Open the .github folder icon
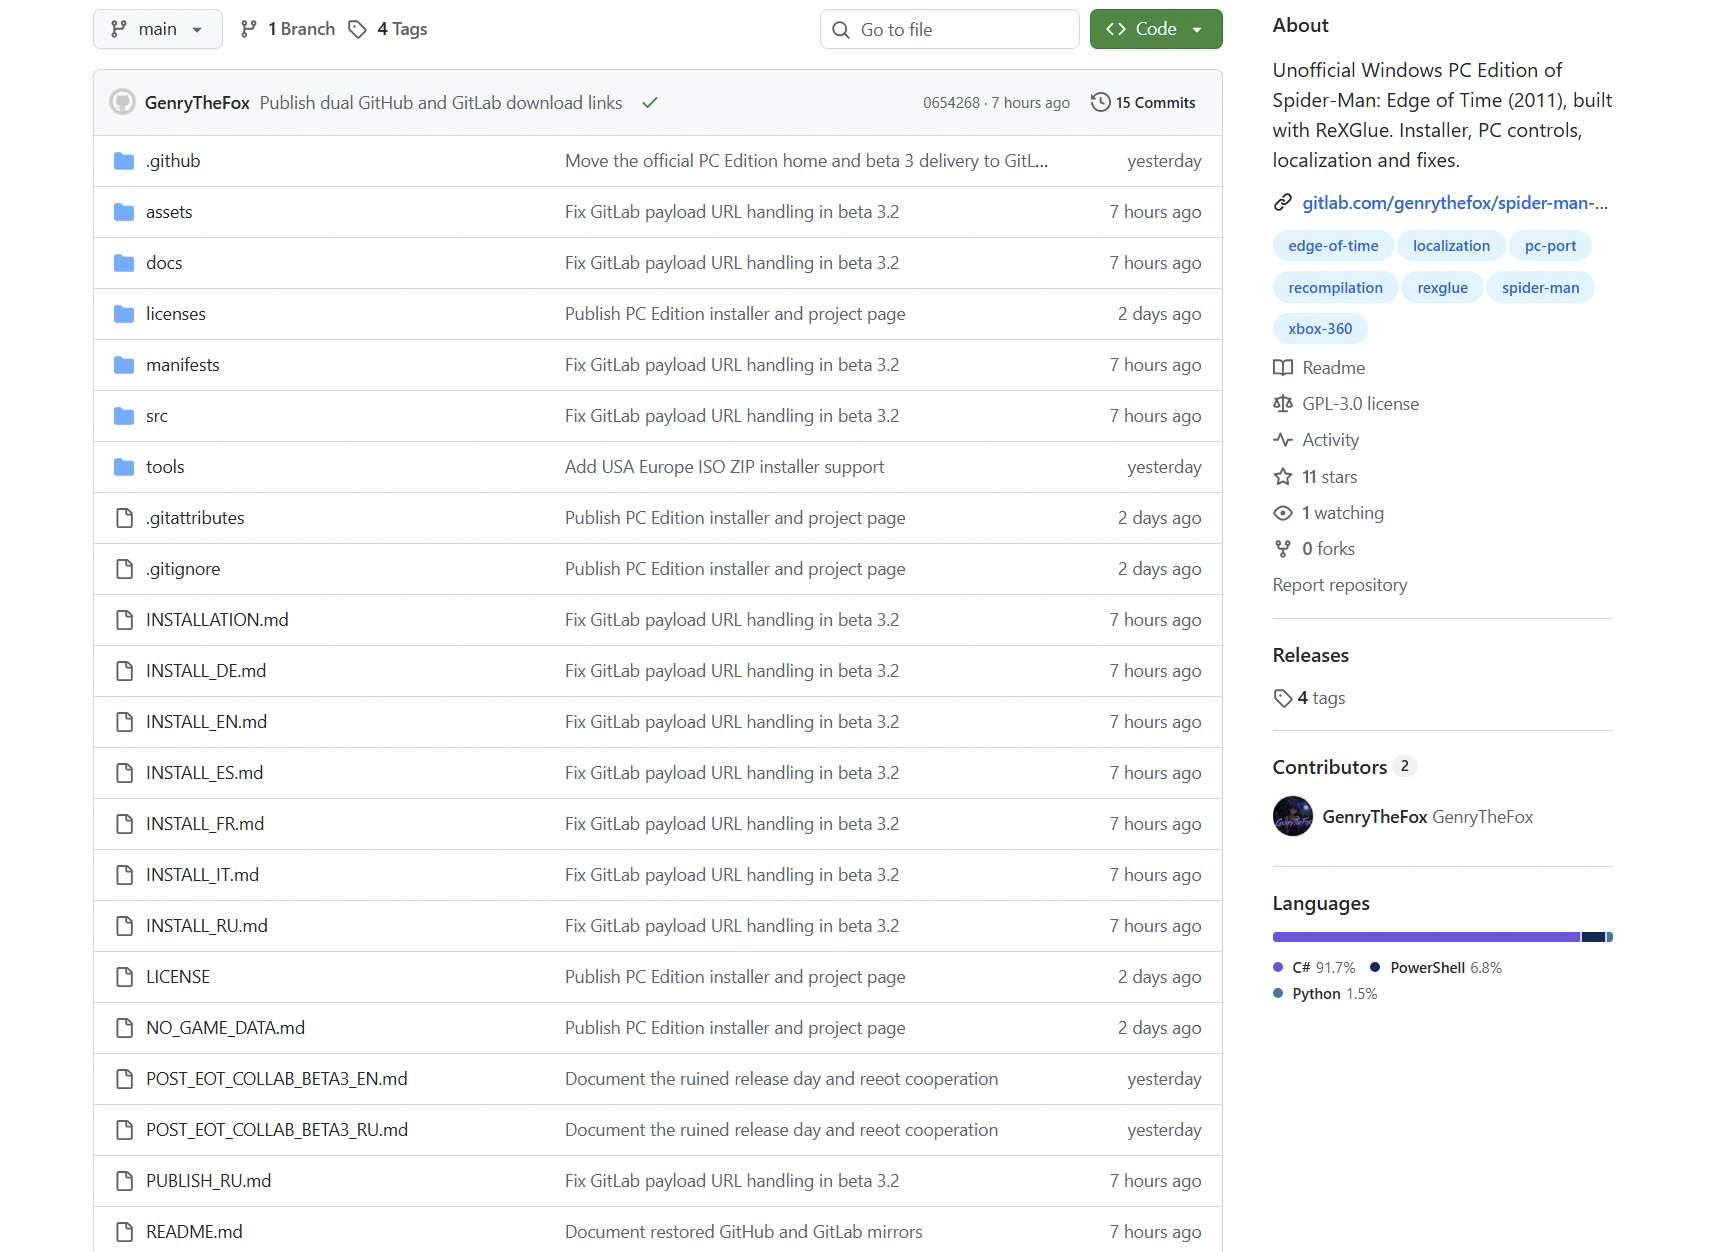 click(x=124, y=161)
